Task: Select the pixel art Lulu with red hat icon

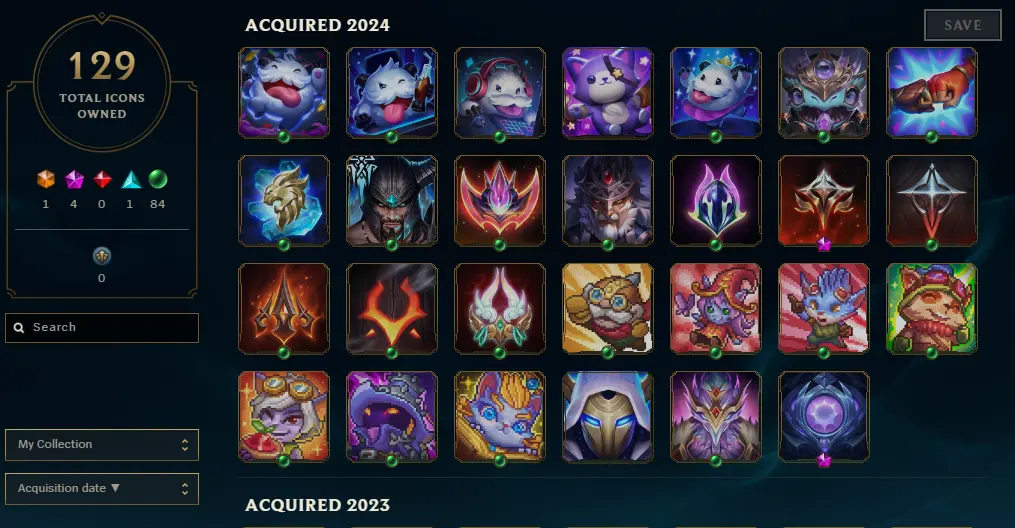Action: pyautogui.click(x=715, y=309)
